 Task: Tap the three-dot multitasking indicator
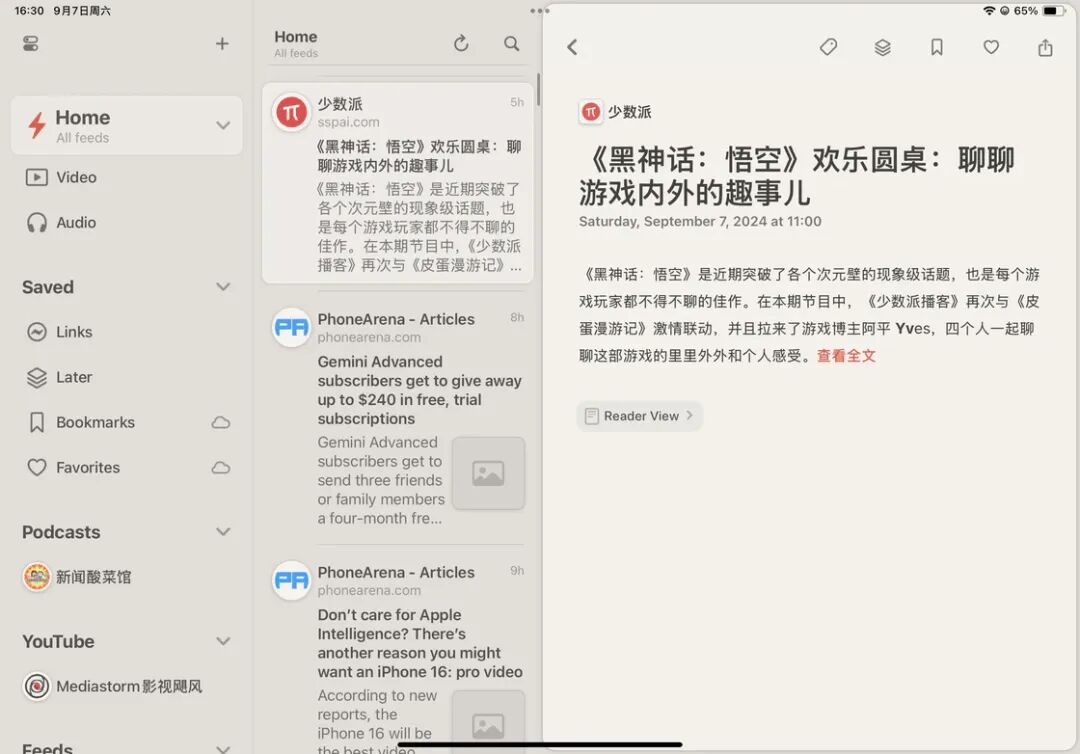point(539,10)
